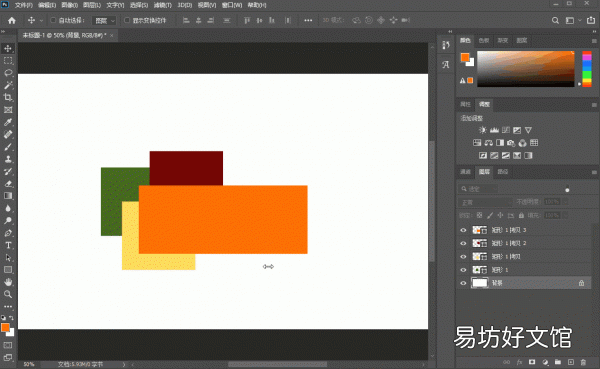Select the Crop tool
Screen dimensions: 600x369
(8, 97)
